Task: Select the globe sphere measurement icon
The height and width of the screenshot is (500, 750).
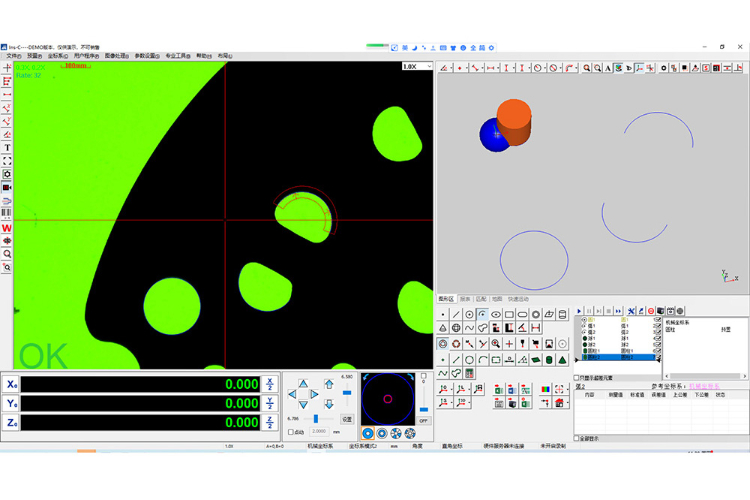Action: 456,328
